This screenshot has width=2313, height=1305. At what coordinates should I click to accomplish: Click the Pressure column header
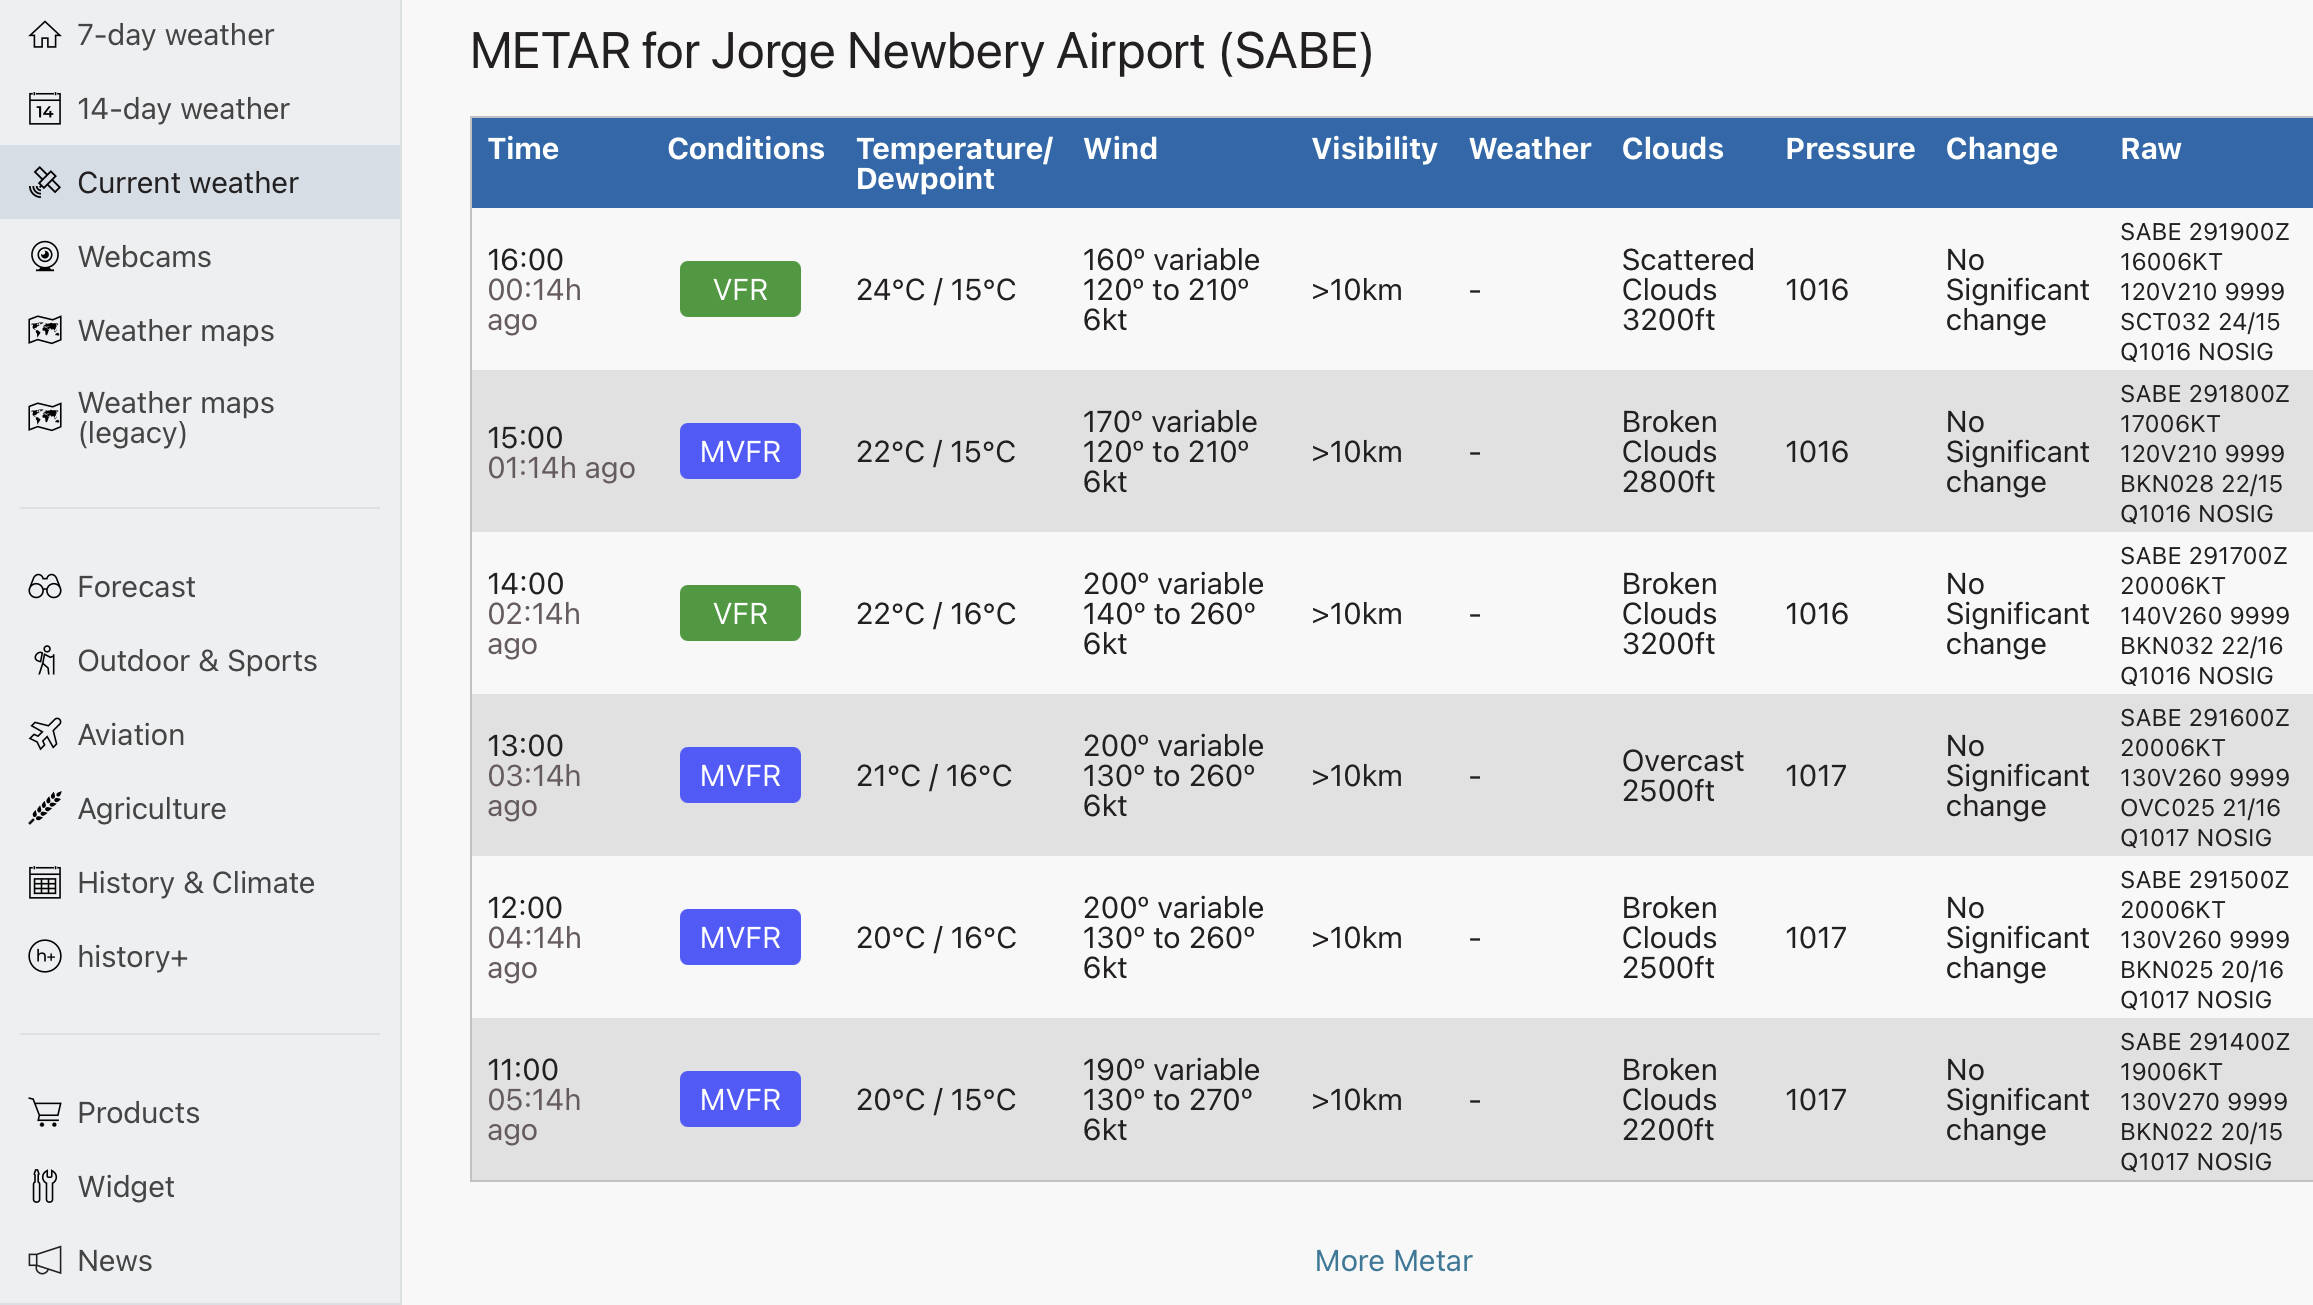point(1849,149)
